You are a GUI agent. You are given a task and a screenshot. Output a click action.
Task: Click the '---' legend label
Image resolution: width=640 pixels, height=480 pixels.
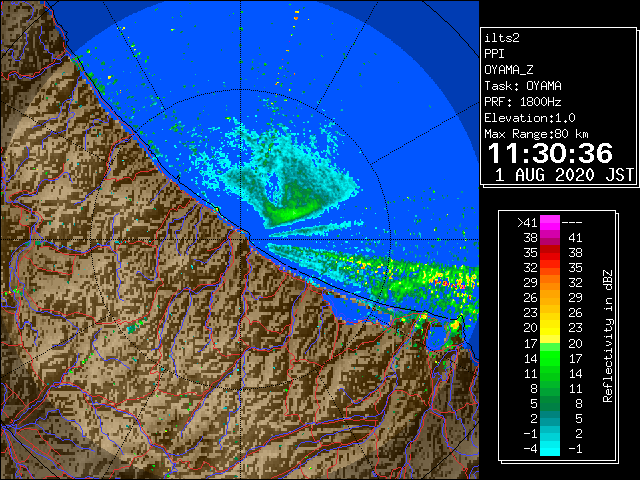coord(572,222)
